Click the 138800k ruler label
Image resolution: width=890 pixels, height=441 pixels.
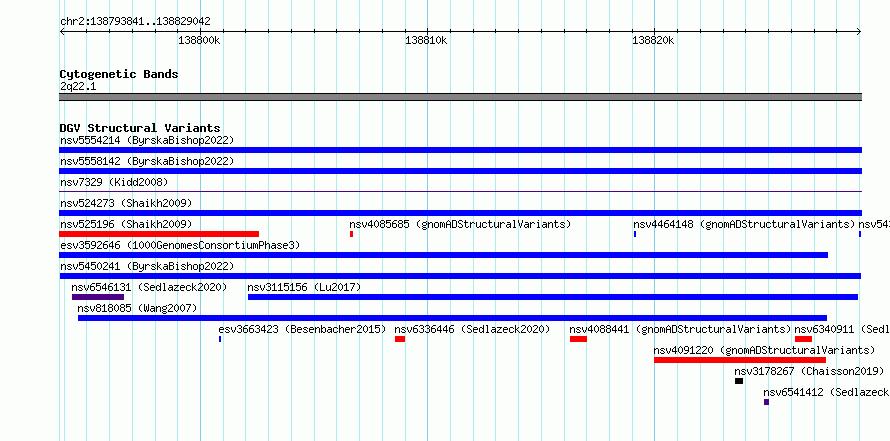coord(199,40)
